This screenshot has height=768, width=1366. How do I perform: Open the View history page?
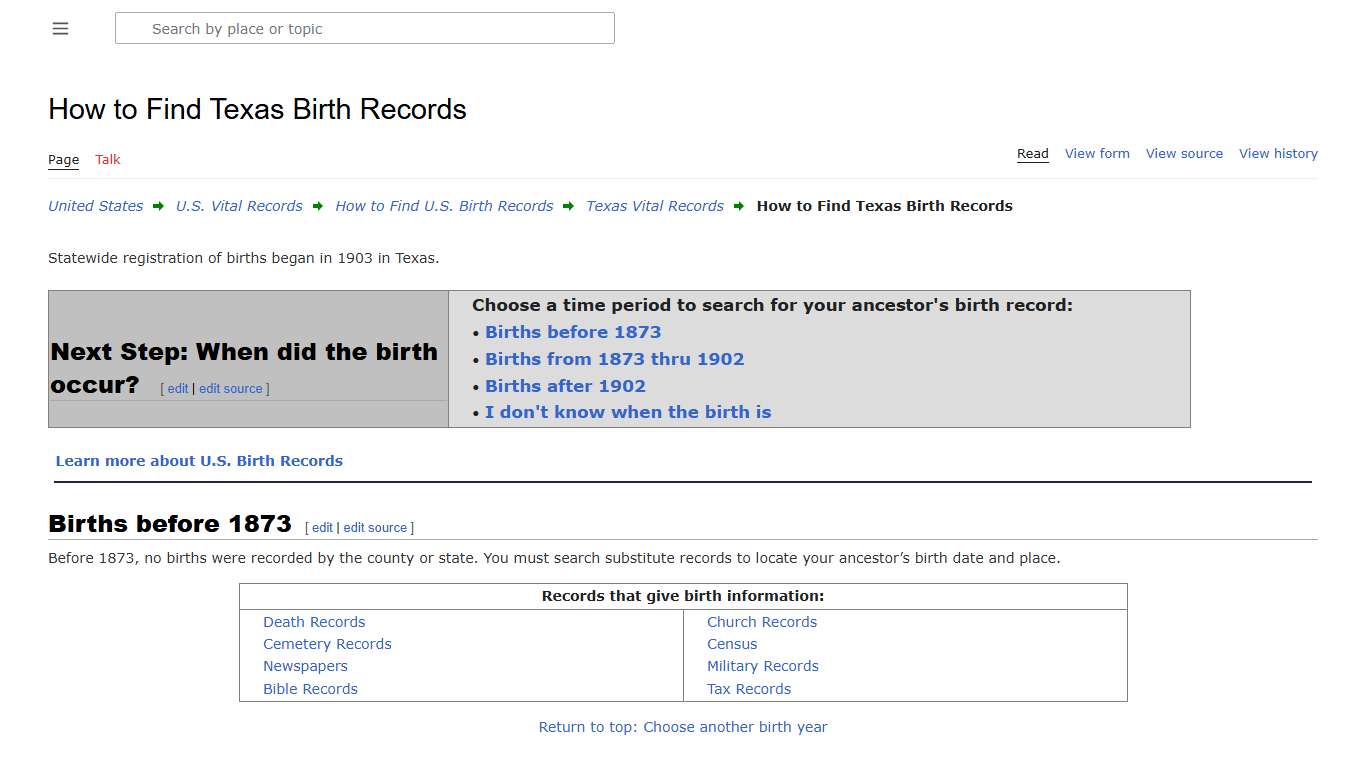(x=1278, y=153)
